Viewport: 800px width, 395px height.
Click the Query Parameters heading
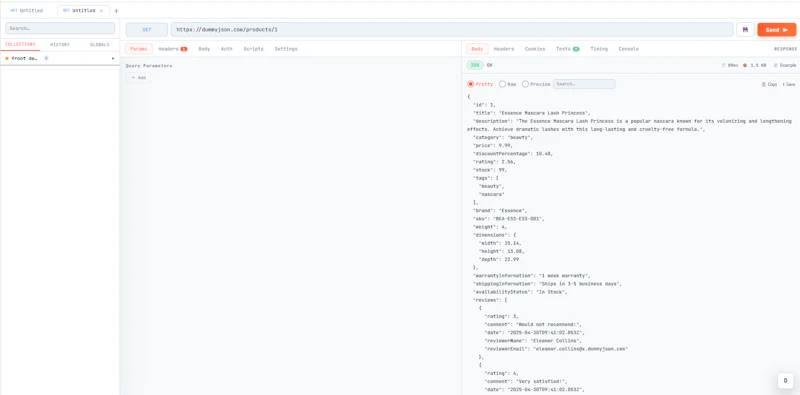(x=149, y=66)
